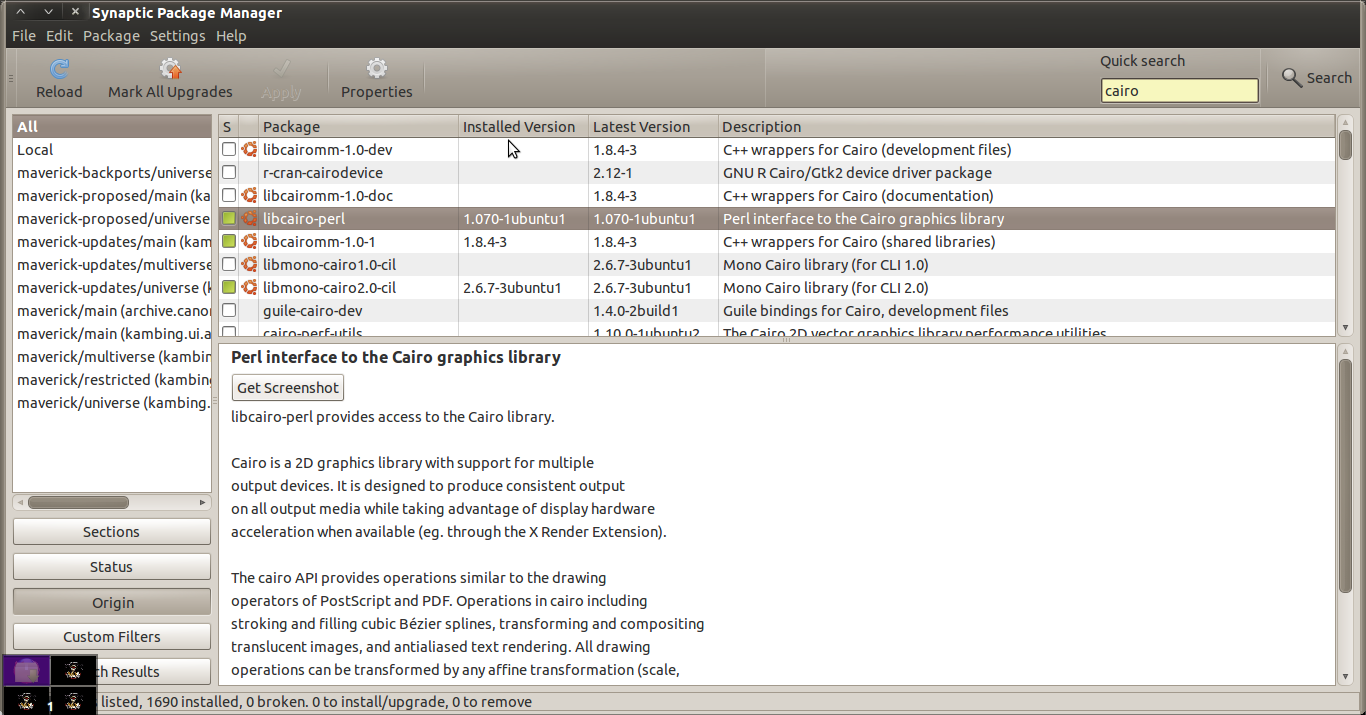Screen dimensions: 1366x715
Task: Click the Reload toolbar icon
Action: point(60,68)
